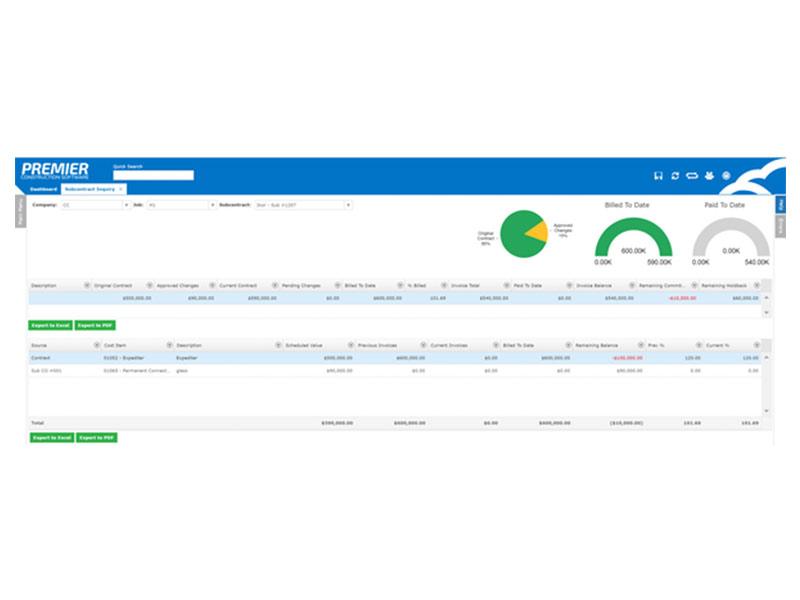Open filter icon for detail Billed To Date column
Image resolution: width=800 pixels, height=600 pixels.
(x=568, y=345)
